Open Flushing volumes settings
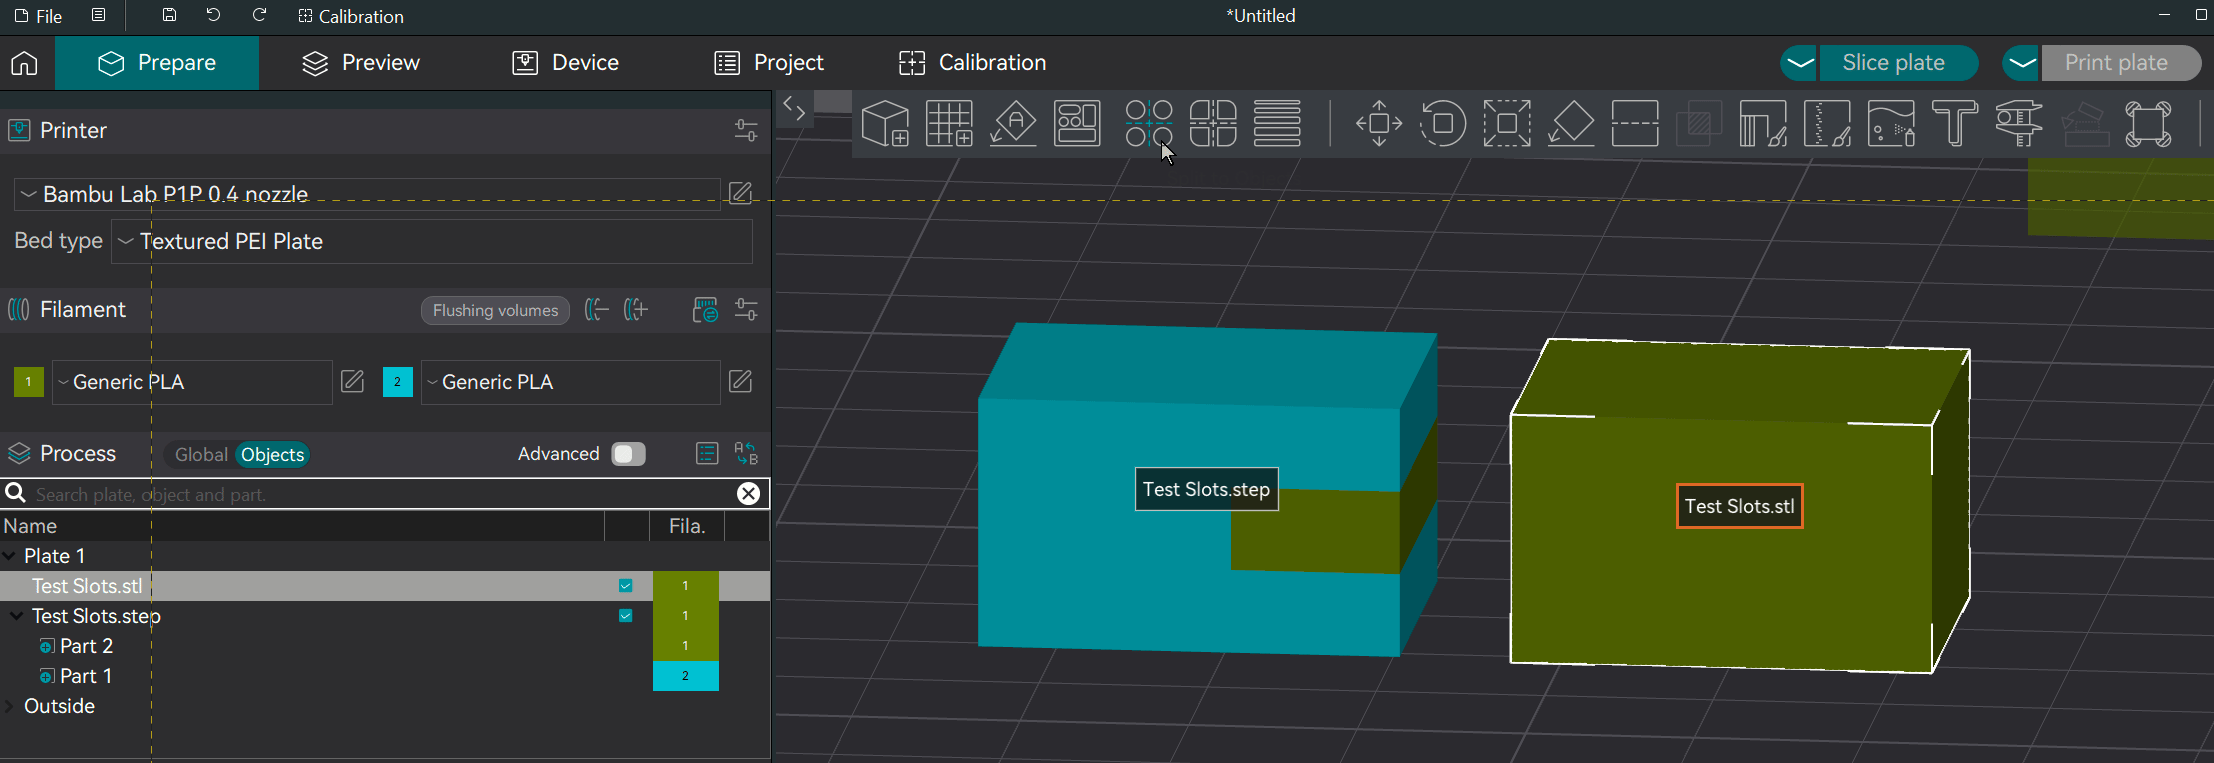The image size is (2214, 763). (x=495, y=311)
